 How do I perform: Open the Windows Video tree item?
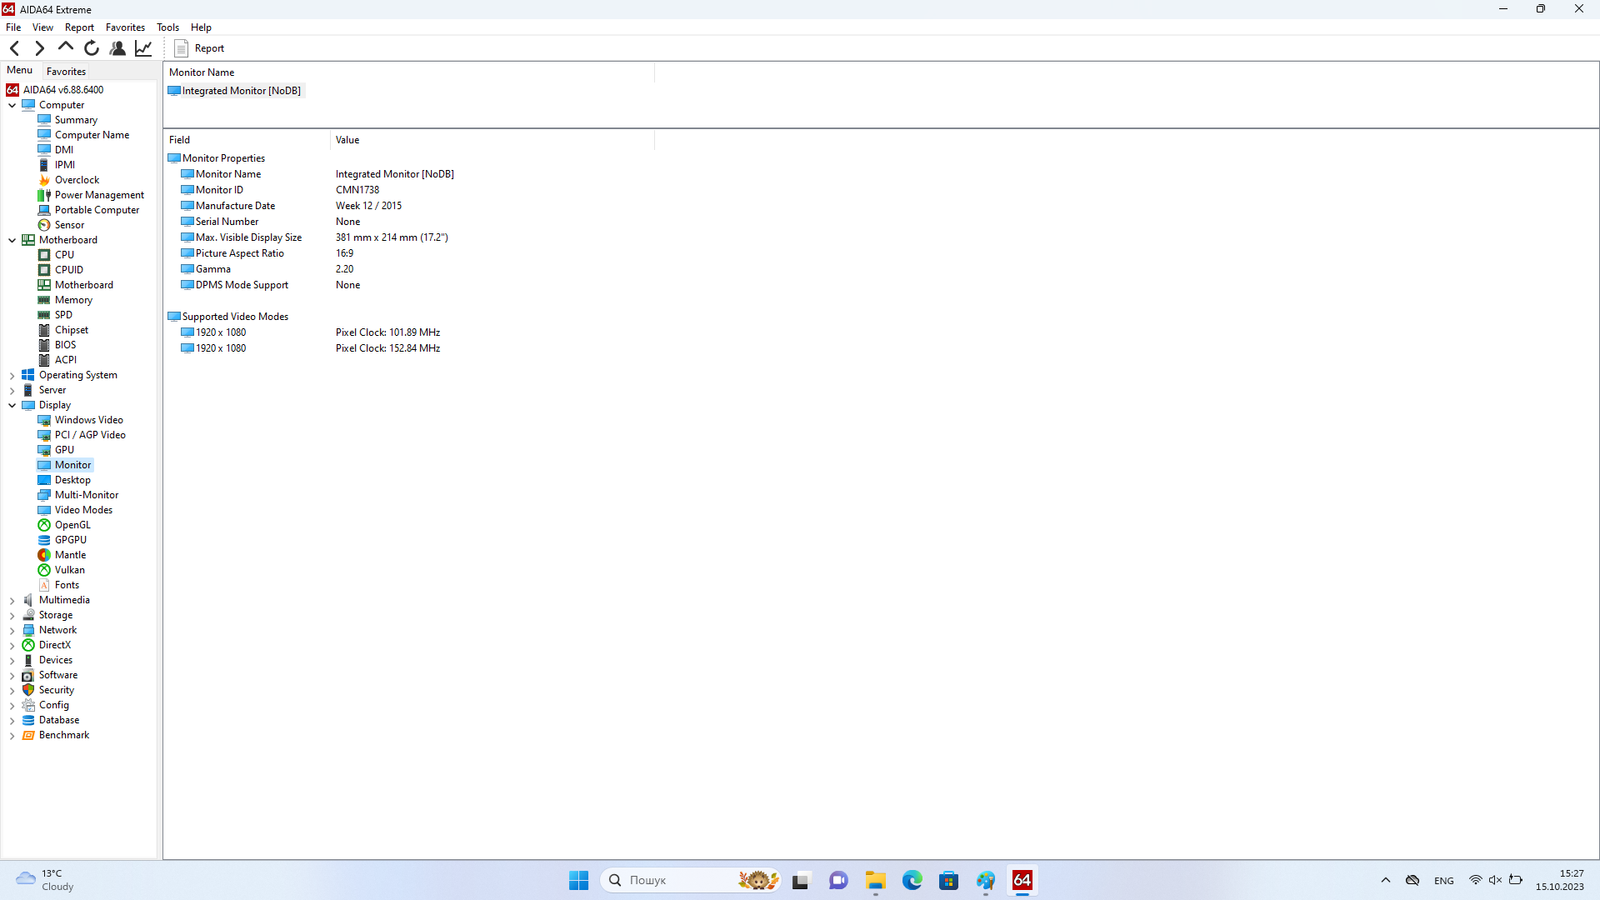pyautogui.click(x=81, y=420)
